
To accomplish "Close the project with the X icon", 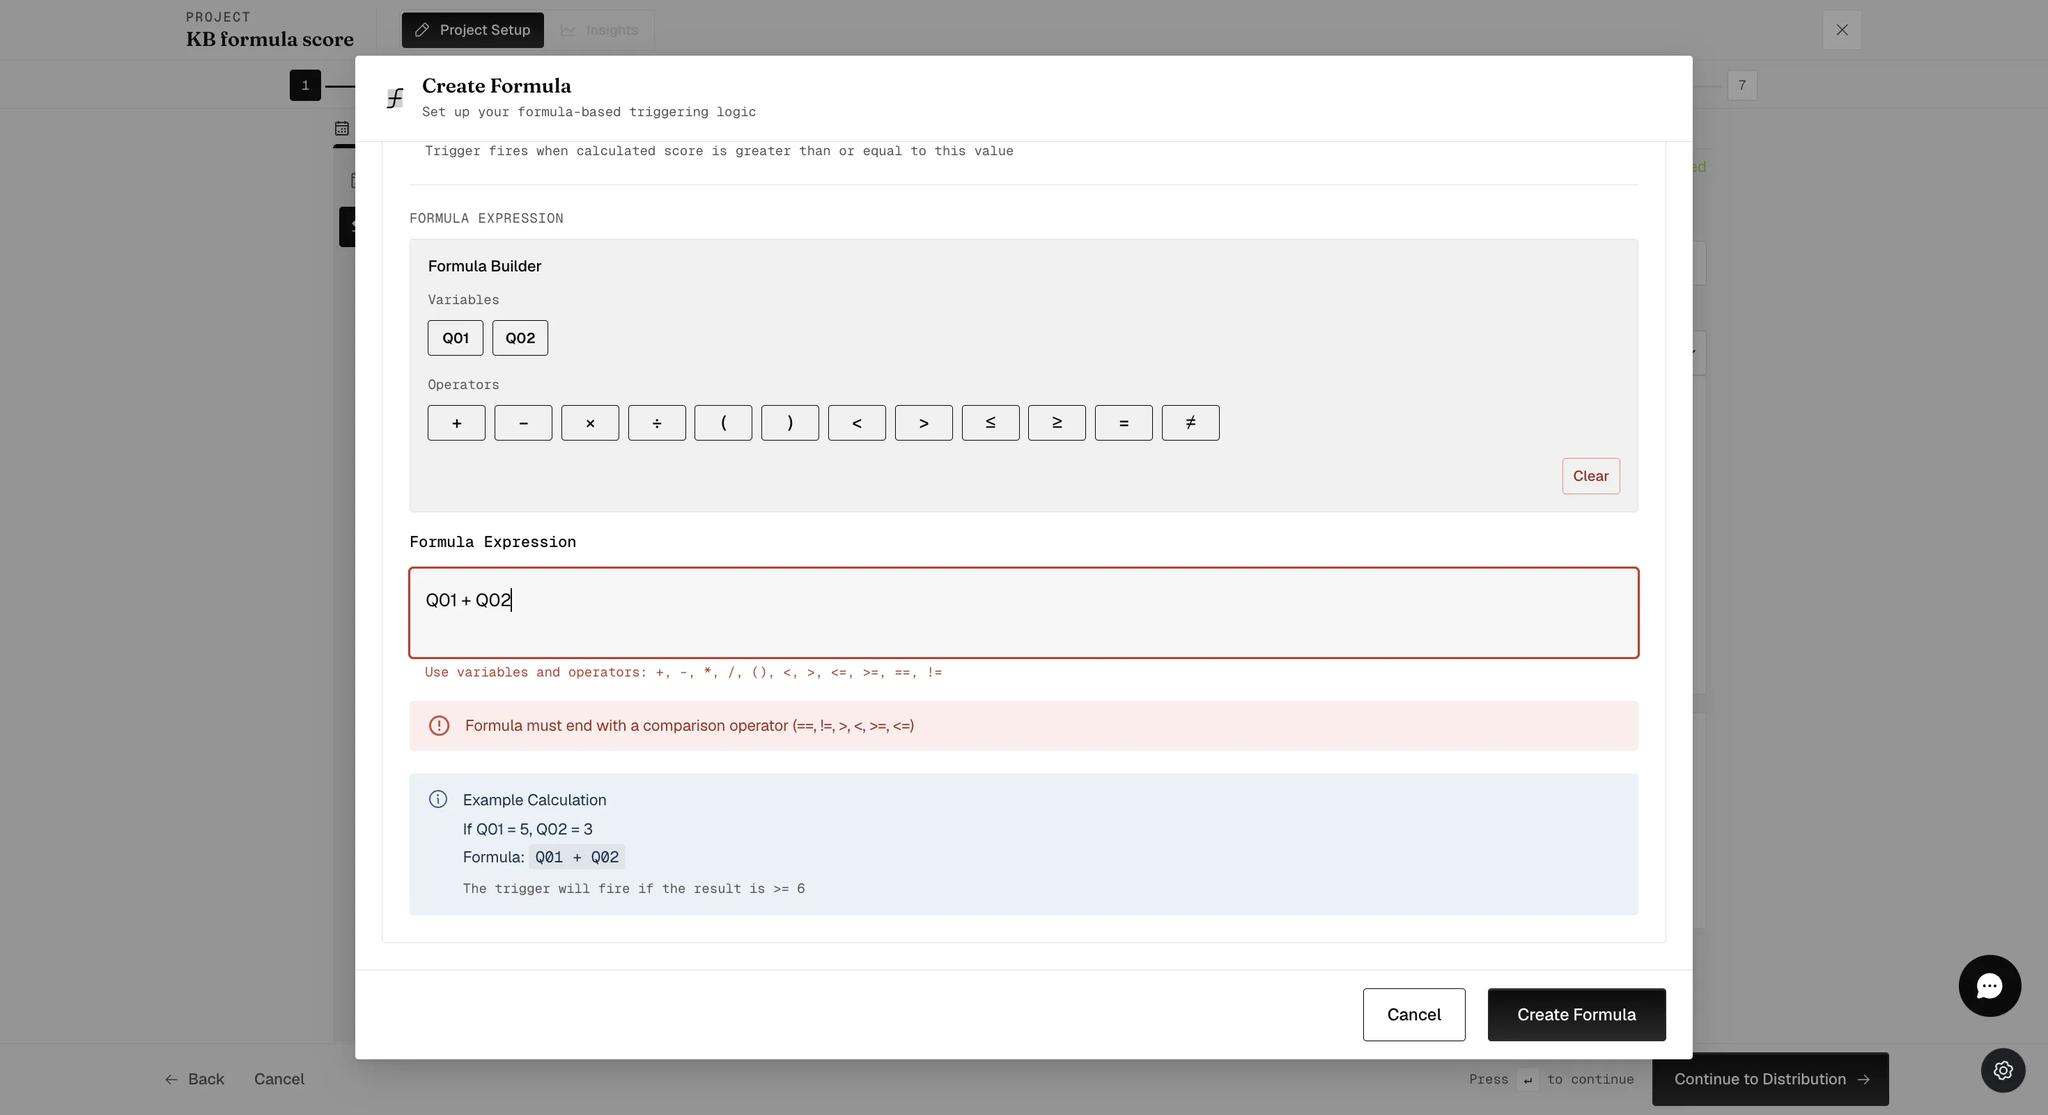I will point(1842,30).
